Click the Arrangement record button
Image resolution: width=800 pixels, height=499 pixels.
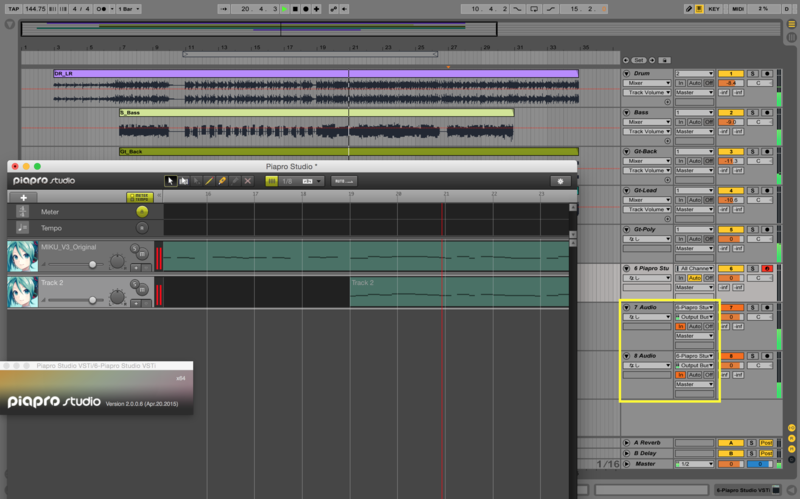coord(306,9)
